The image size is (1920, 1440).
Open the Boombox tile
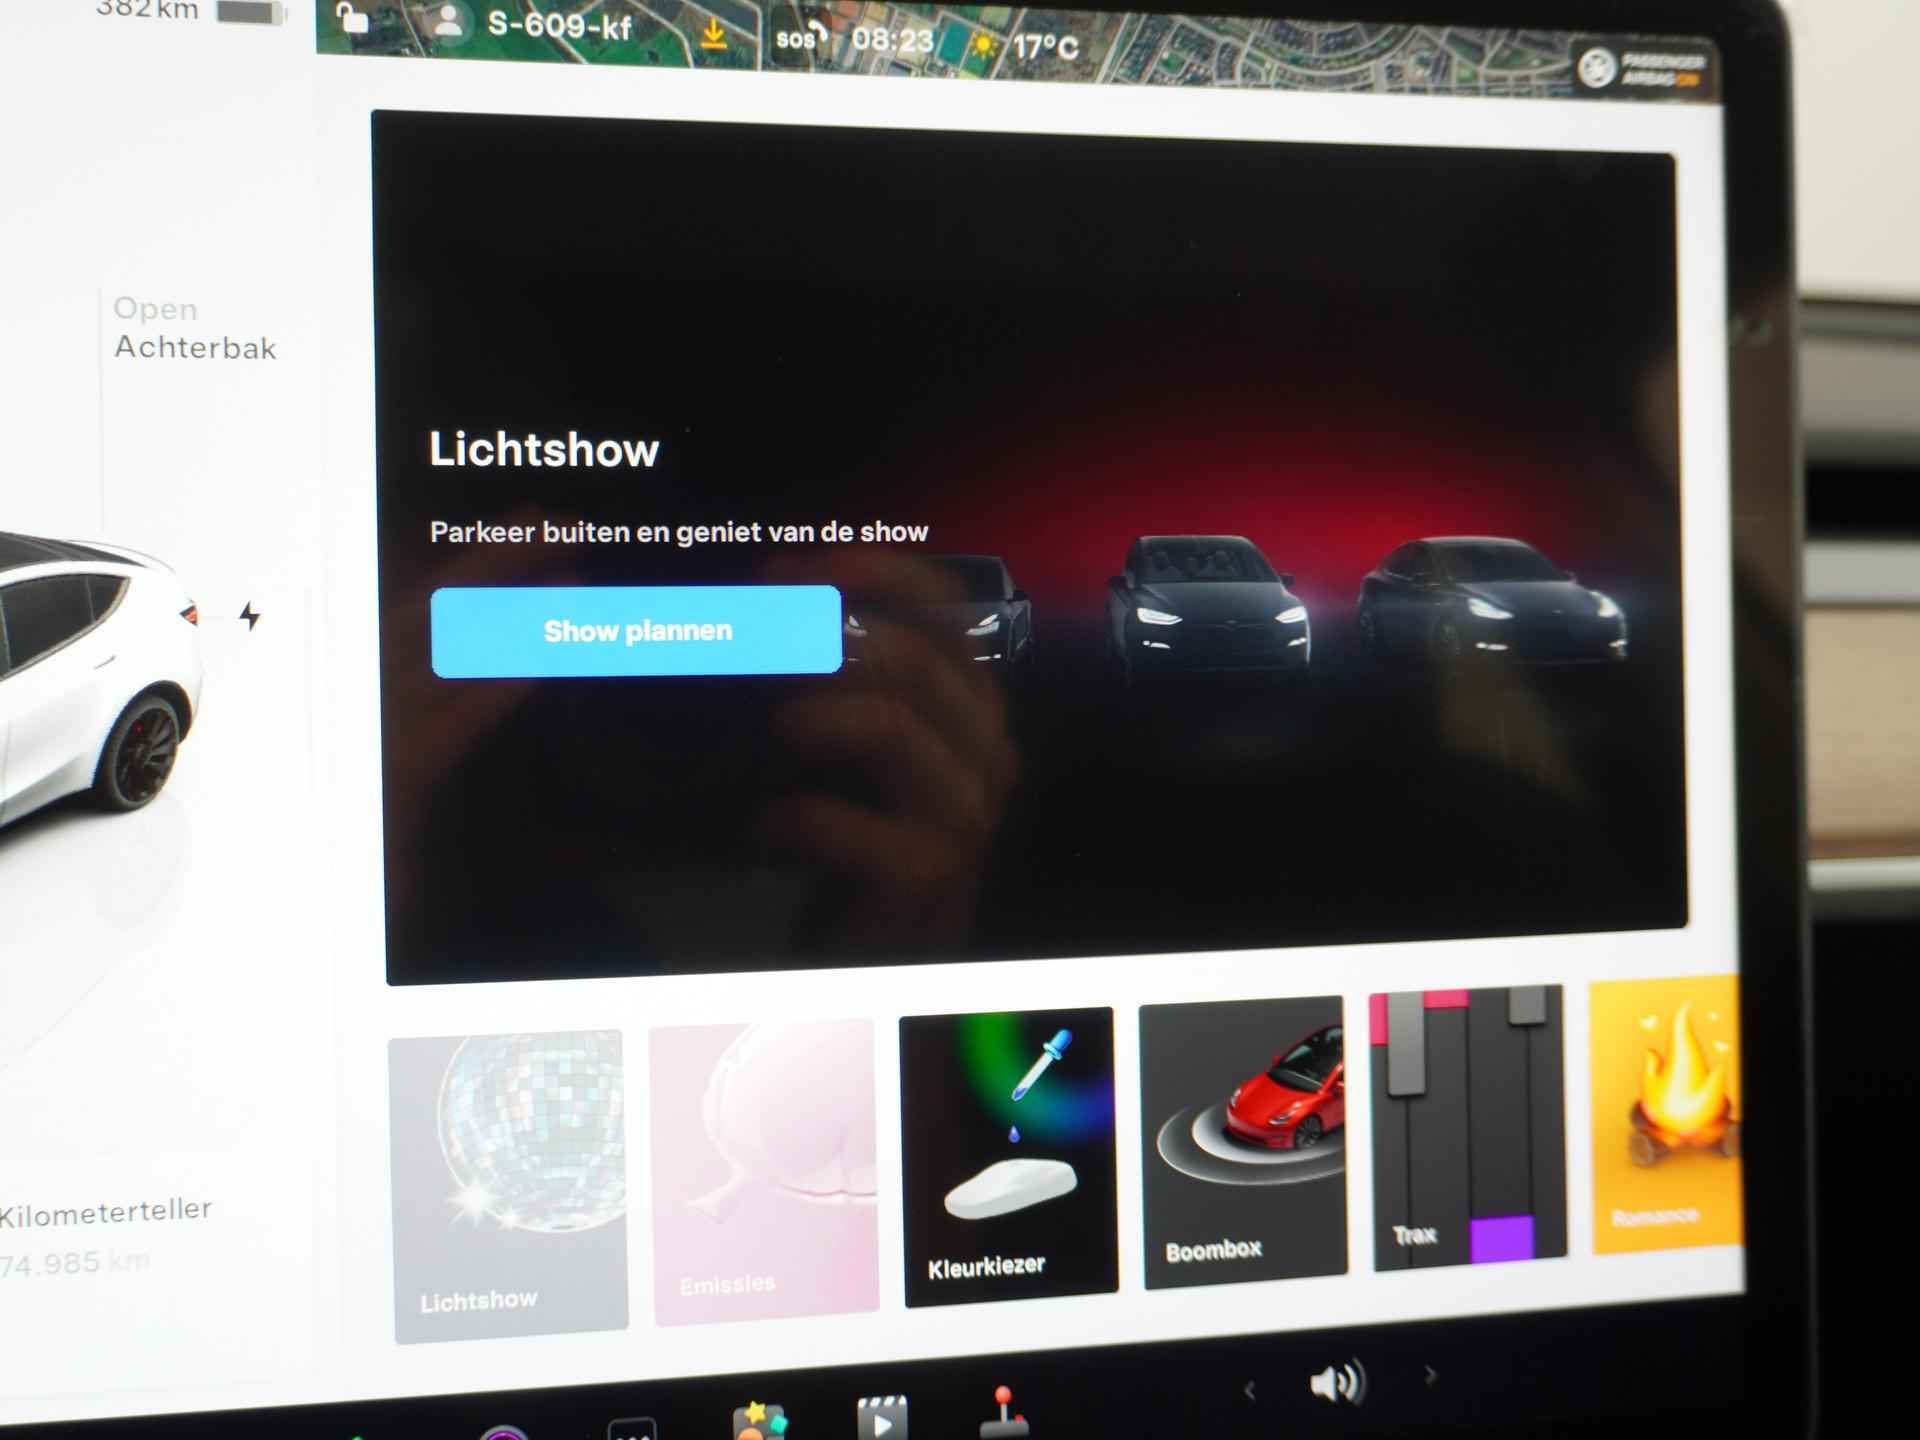point(1244,1142)
